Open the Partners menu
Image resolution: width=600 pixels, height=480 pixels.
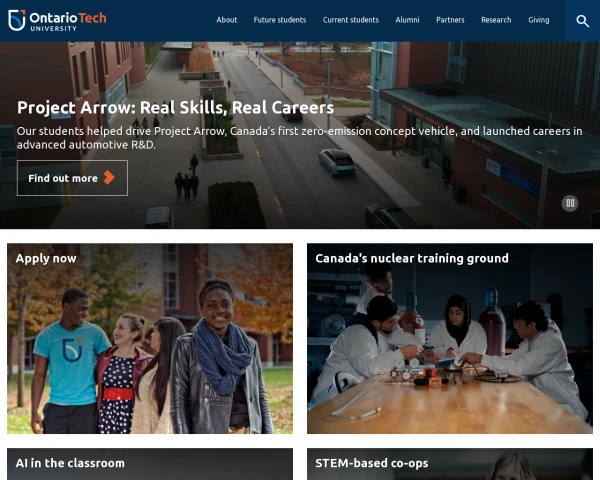tap(450, 20)
